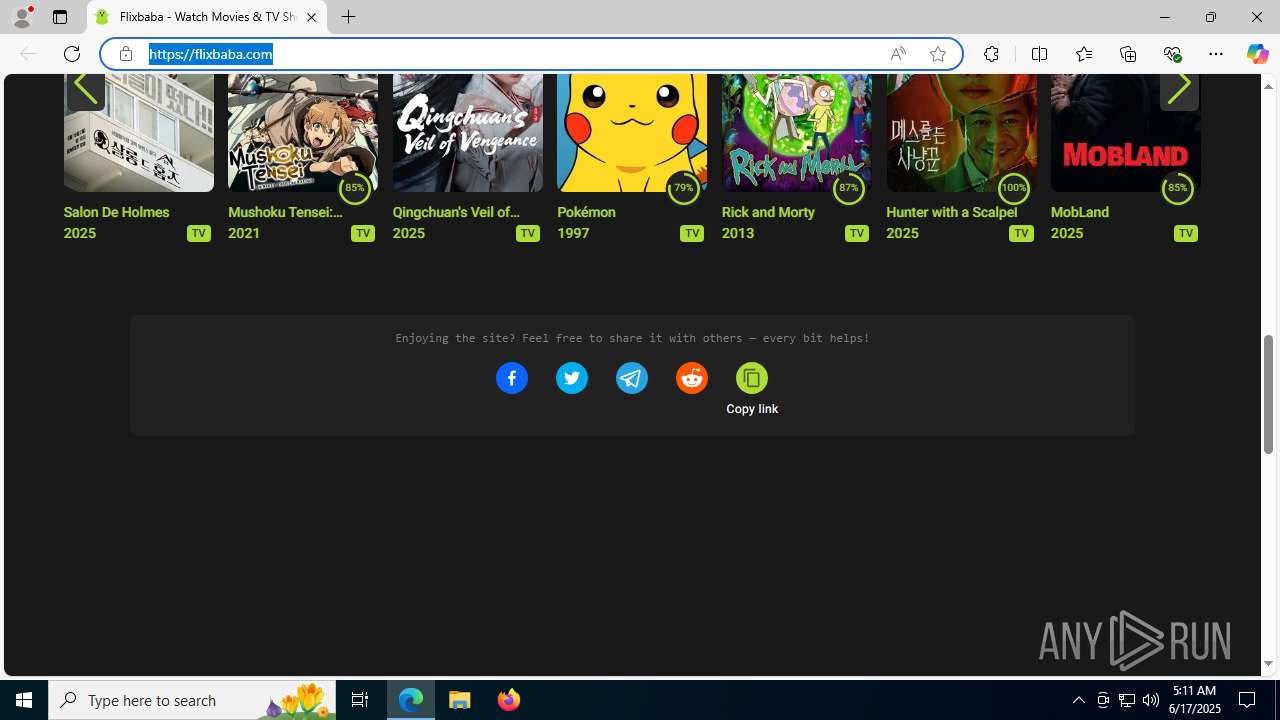
Task: Open the MobLand poster
Action: coord(1125,132)
